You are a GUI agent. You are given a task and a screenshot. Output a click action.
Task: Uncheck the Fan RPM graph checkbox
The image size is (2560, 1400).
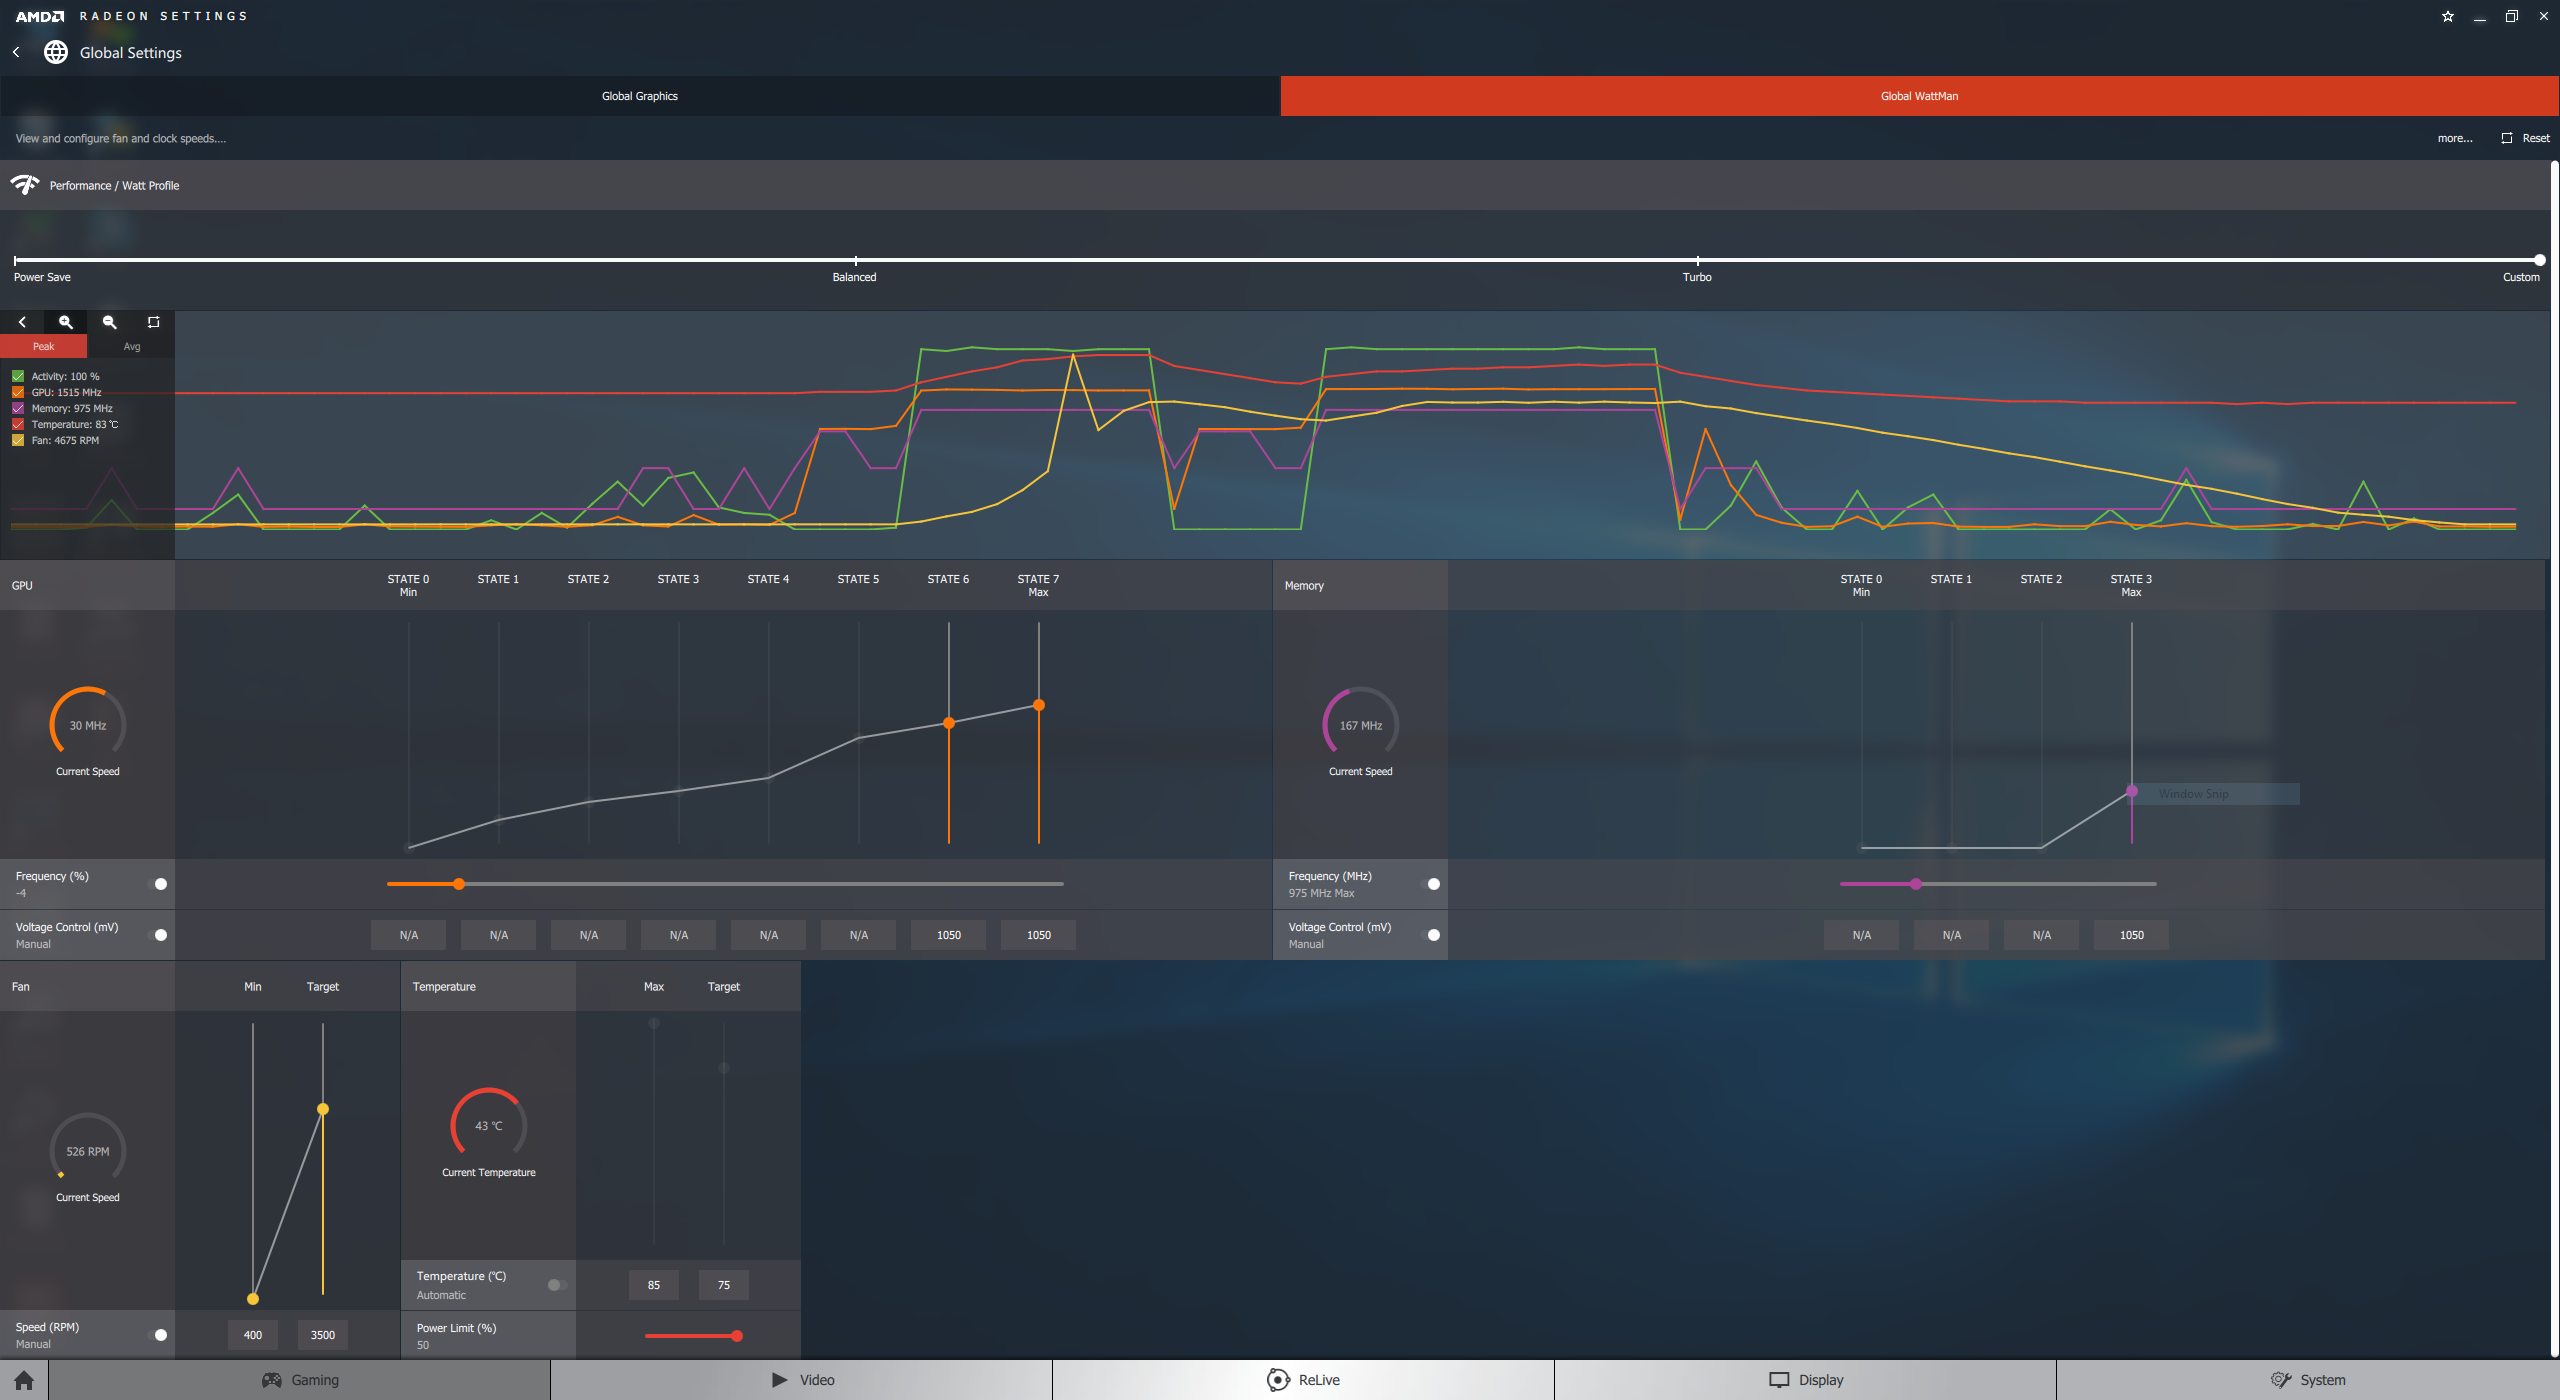pyautogui.click(x=18, y=440)
